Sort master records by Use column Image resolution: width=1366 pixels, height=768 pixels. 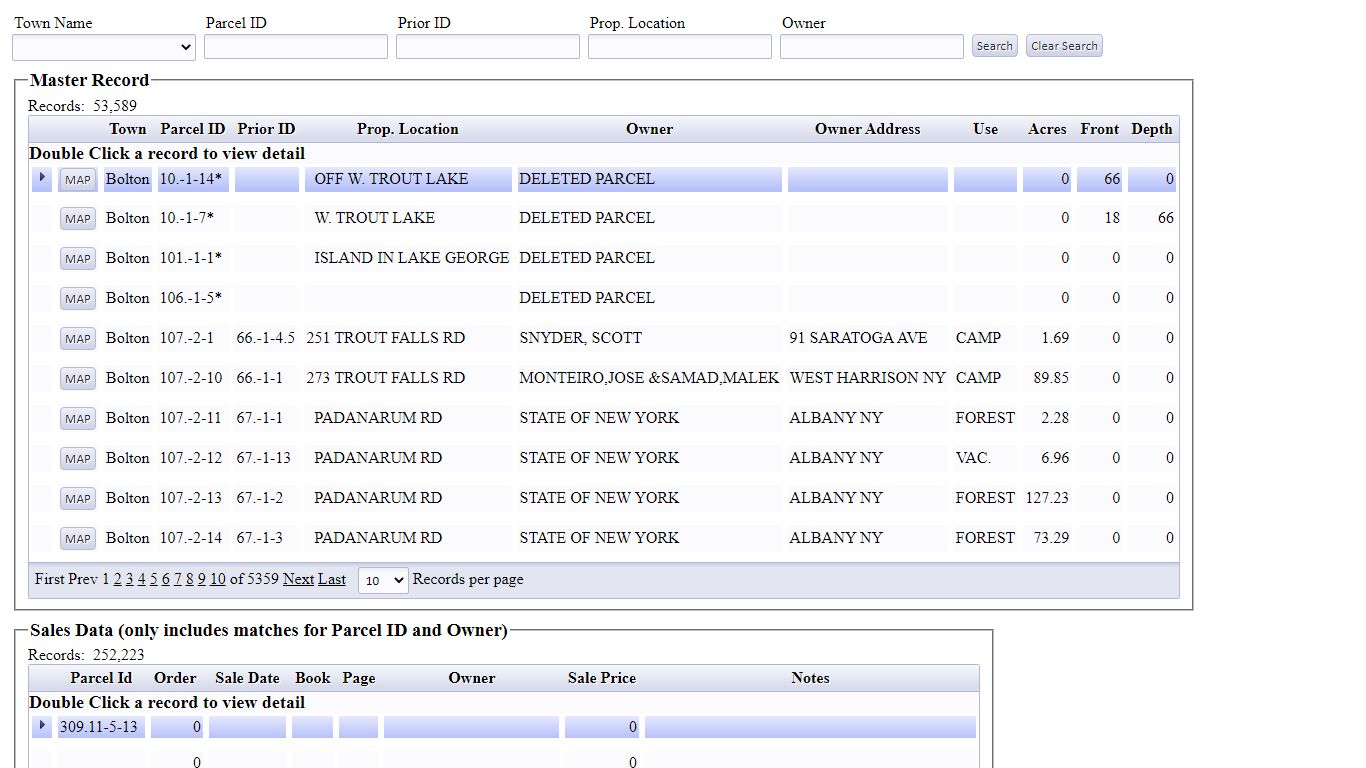[986, 129]
